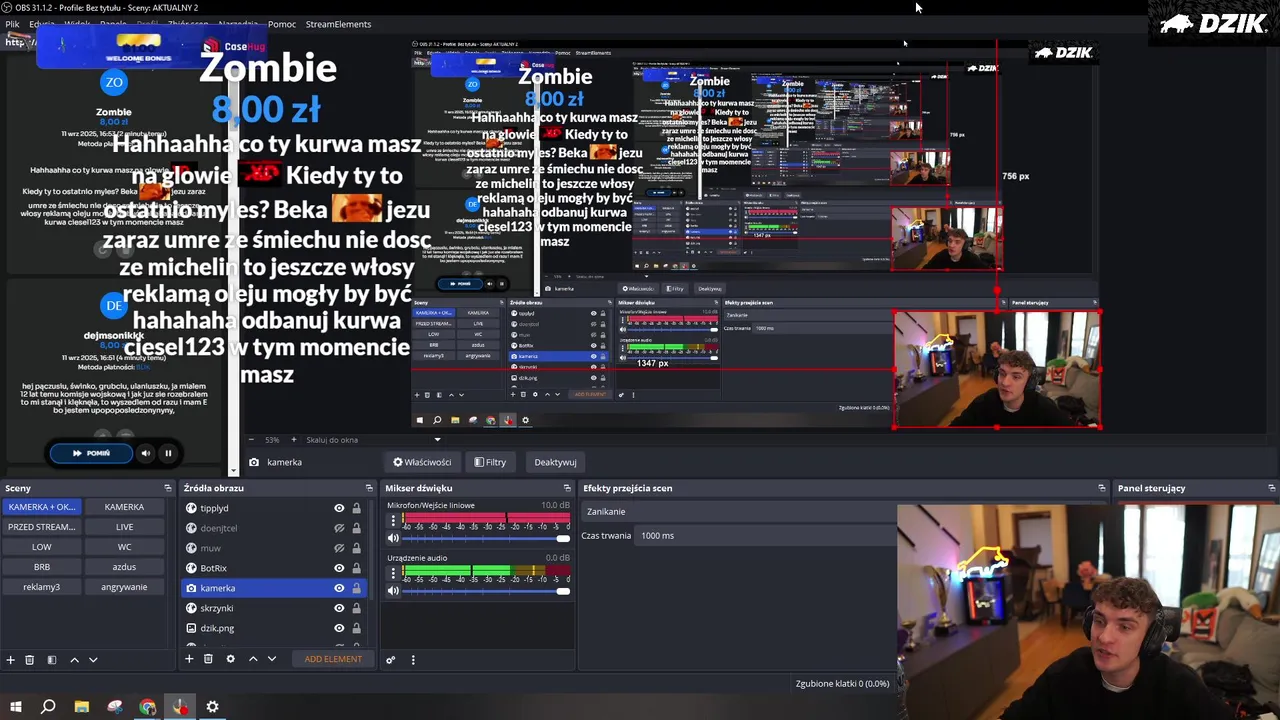This screenshot has width=1280, height=720.
Task: Click the POMIŃ skip button
Action: (x=91, y=453)
